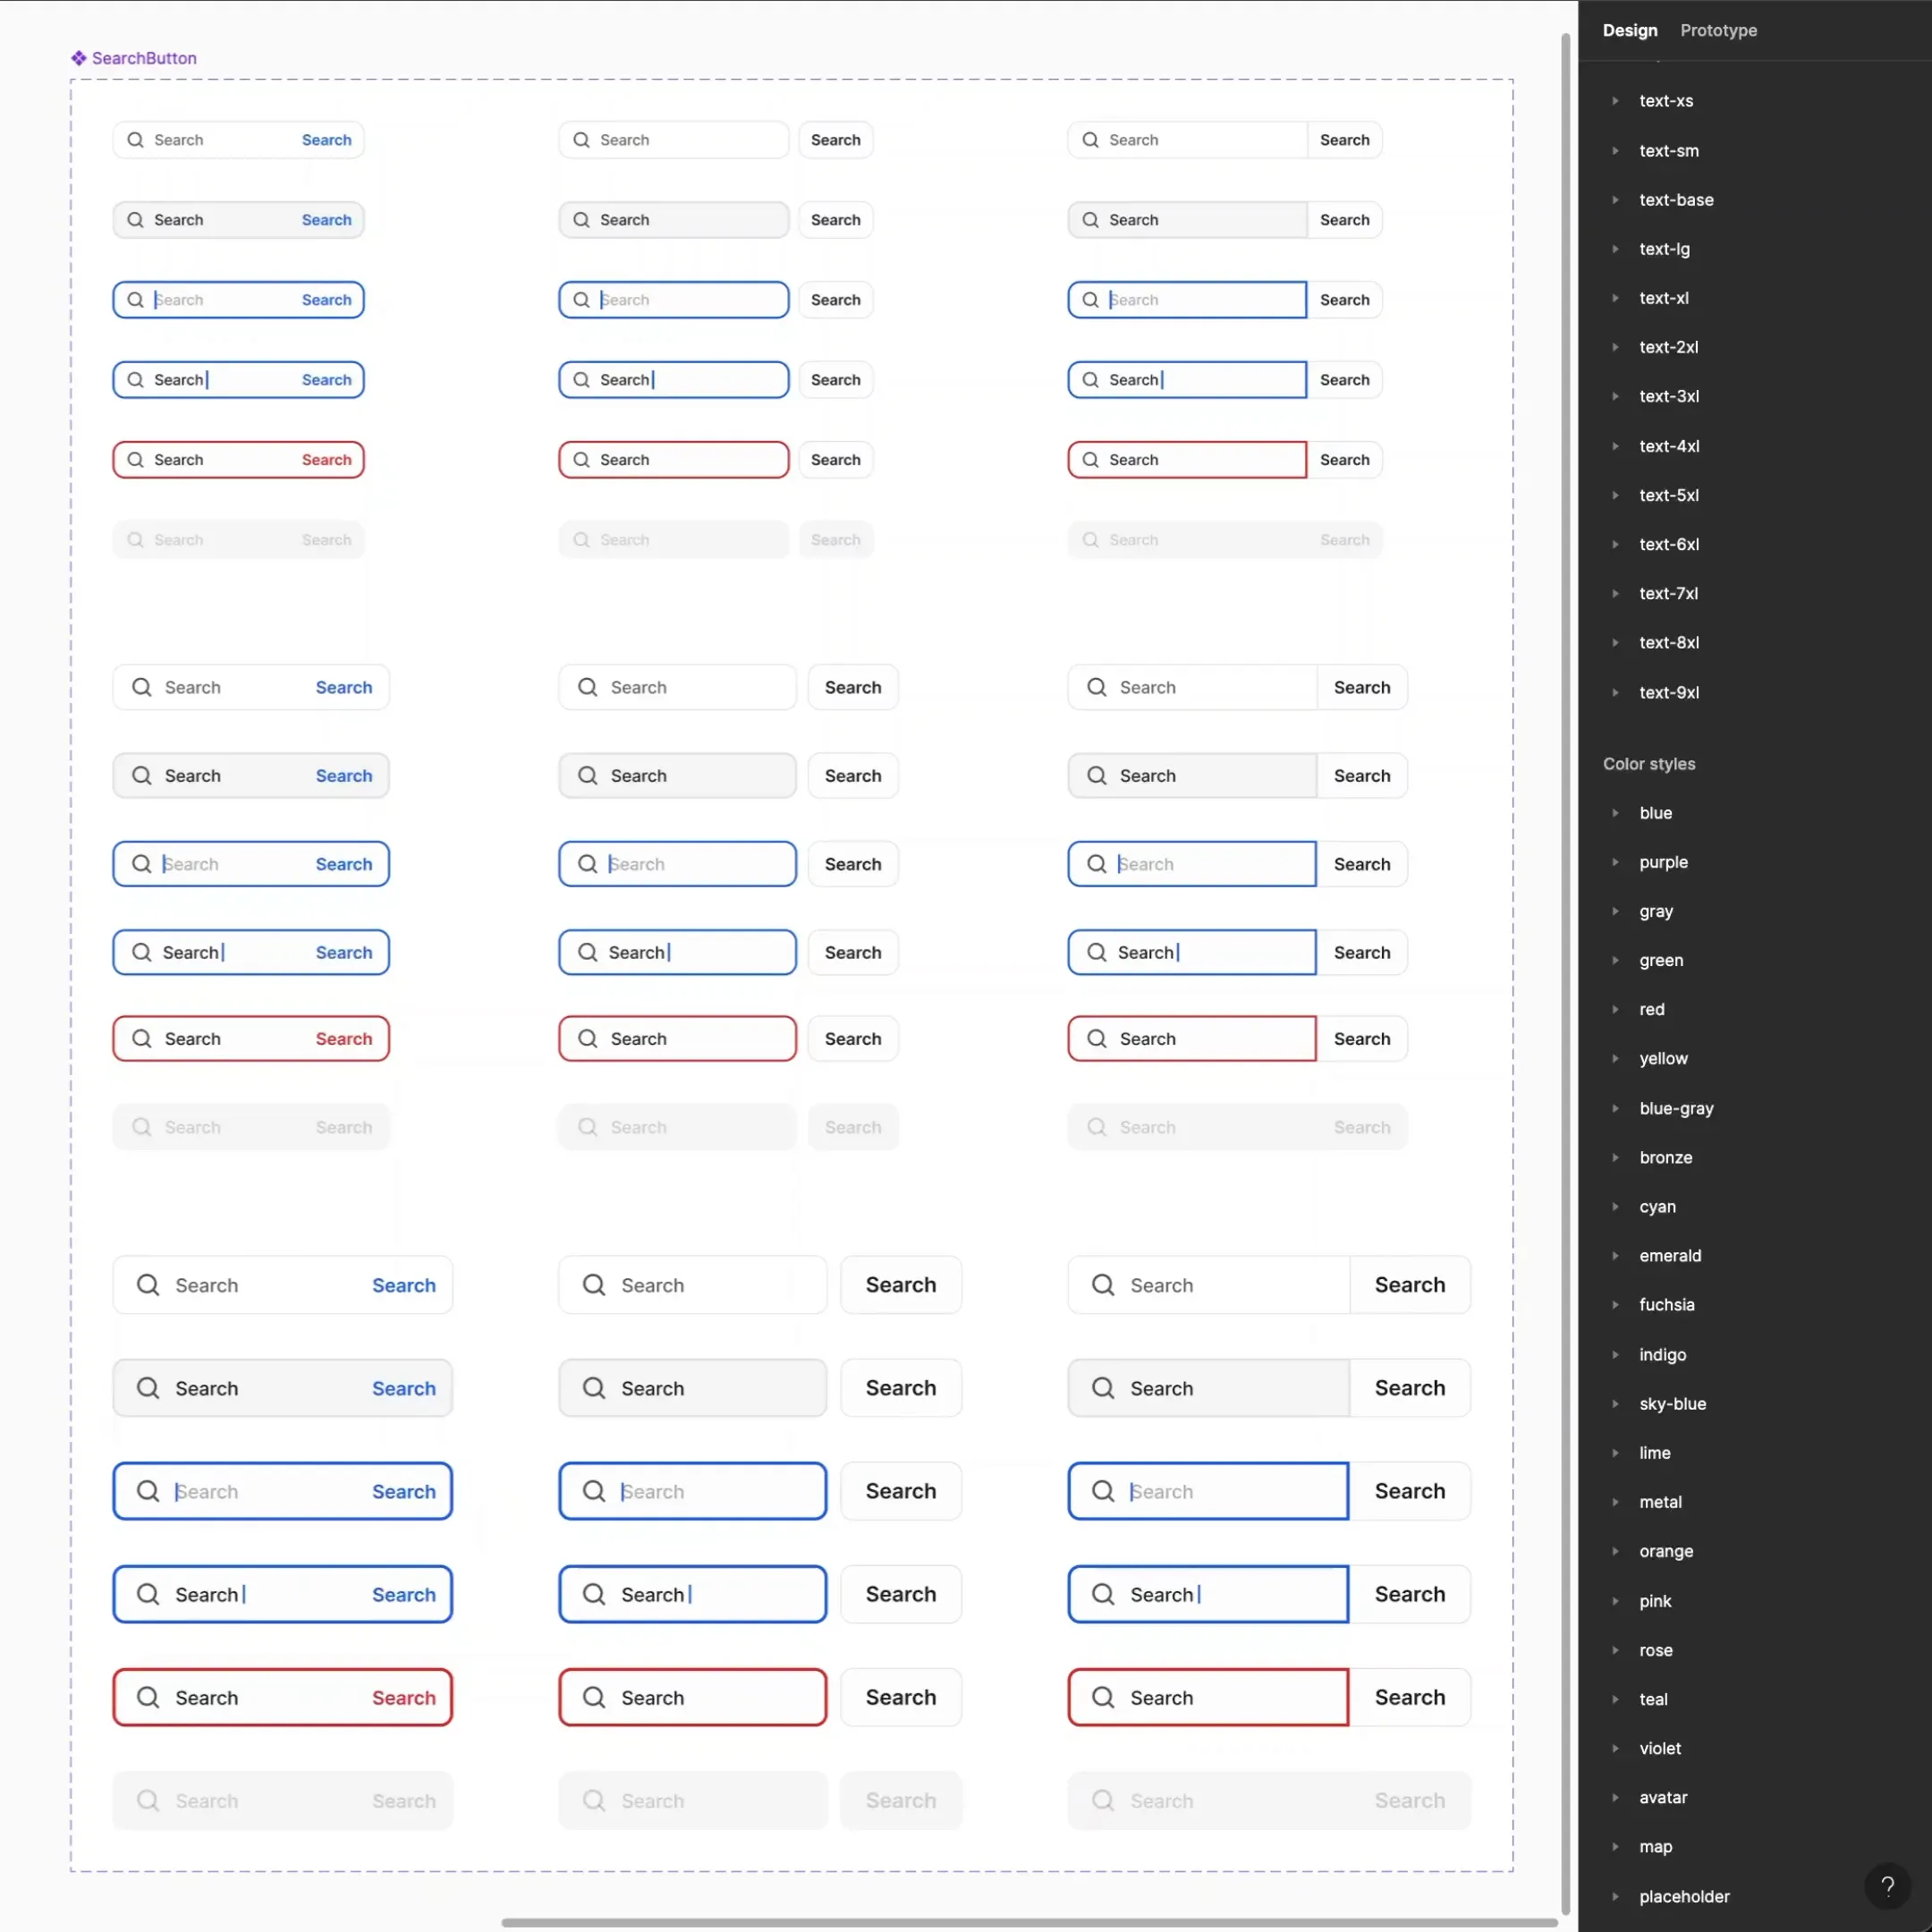Select the pink color style label

[1655, 1600]
